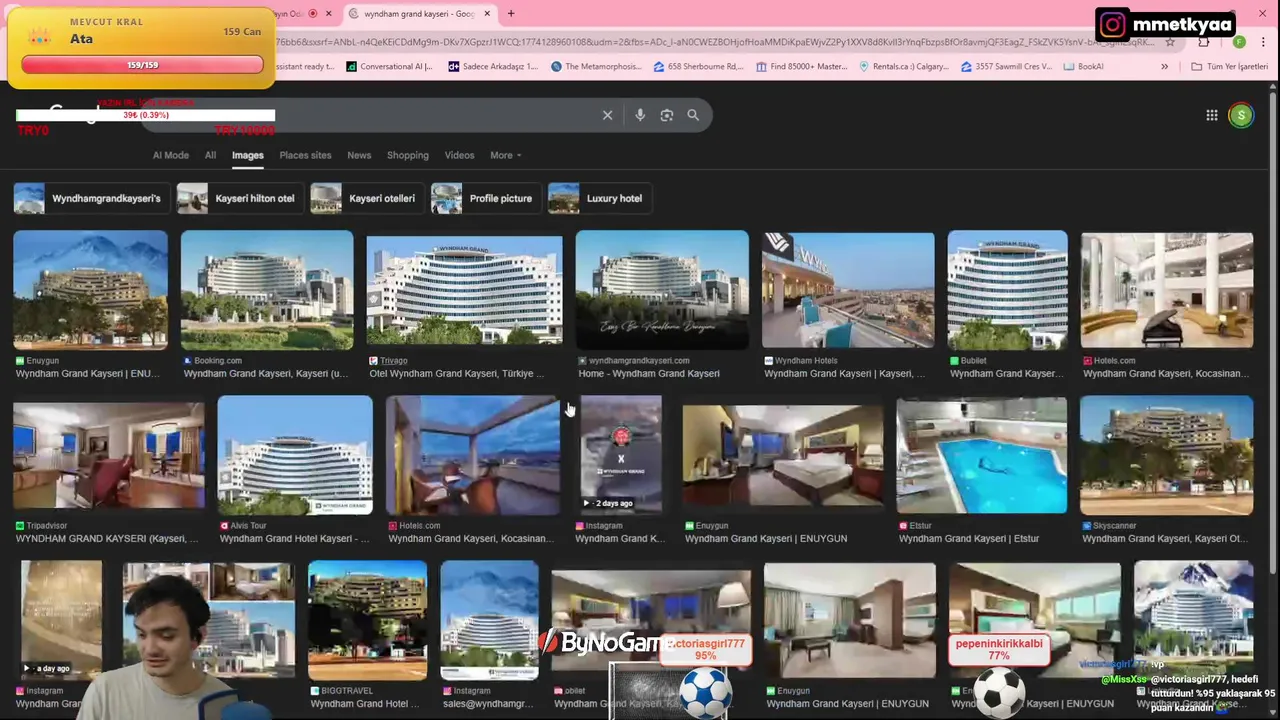Bookmark this page with the star icon
Viewport: 1280px width, 720px height.
[x=1170, y=42]
